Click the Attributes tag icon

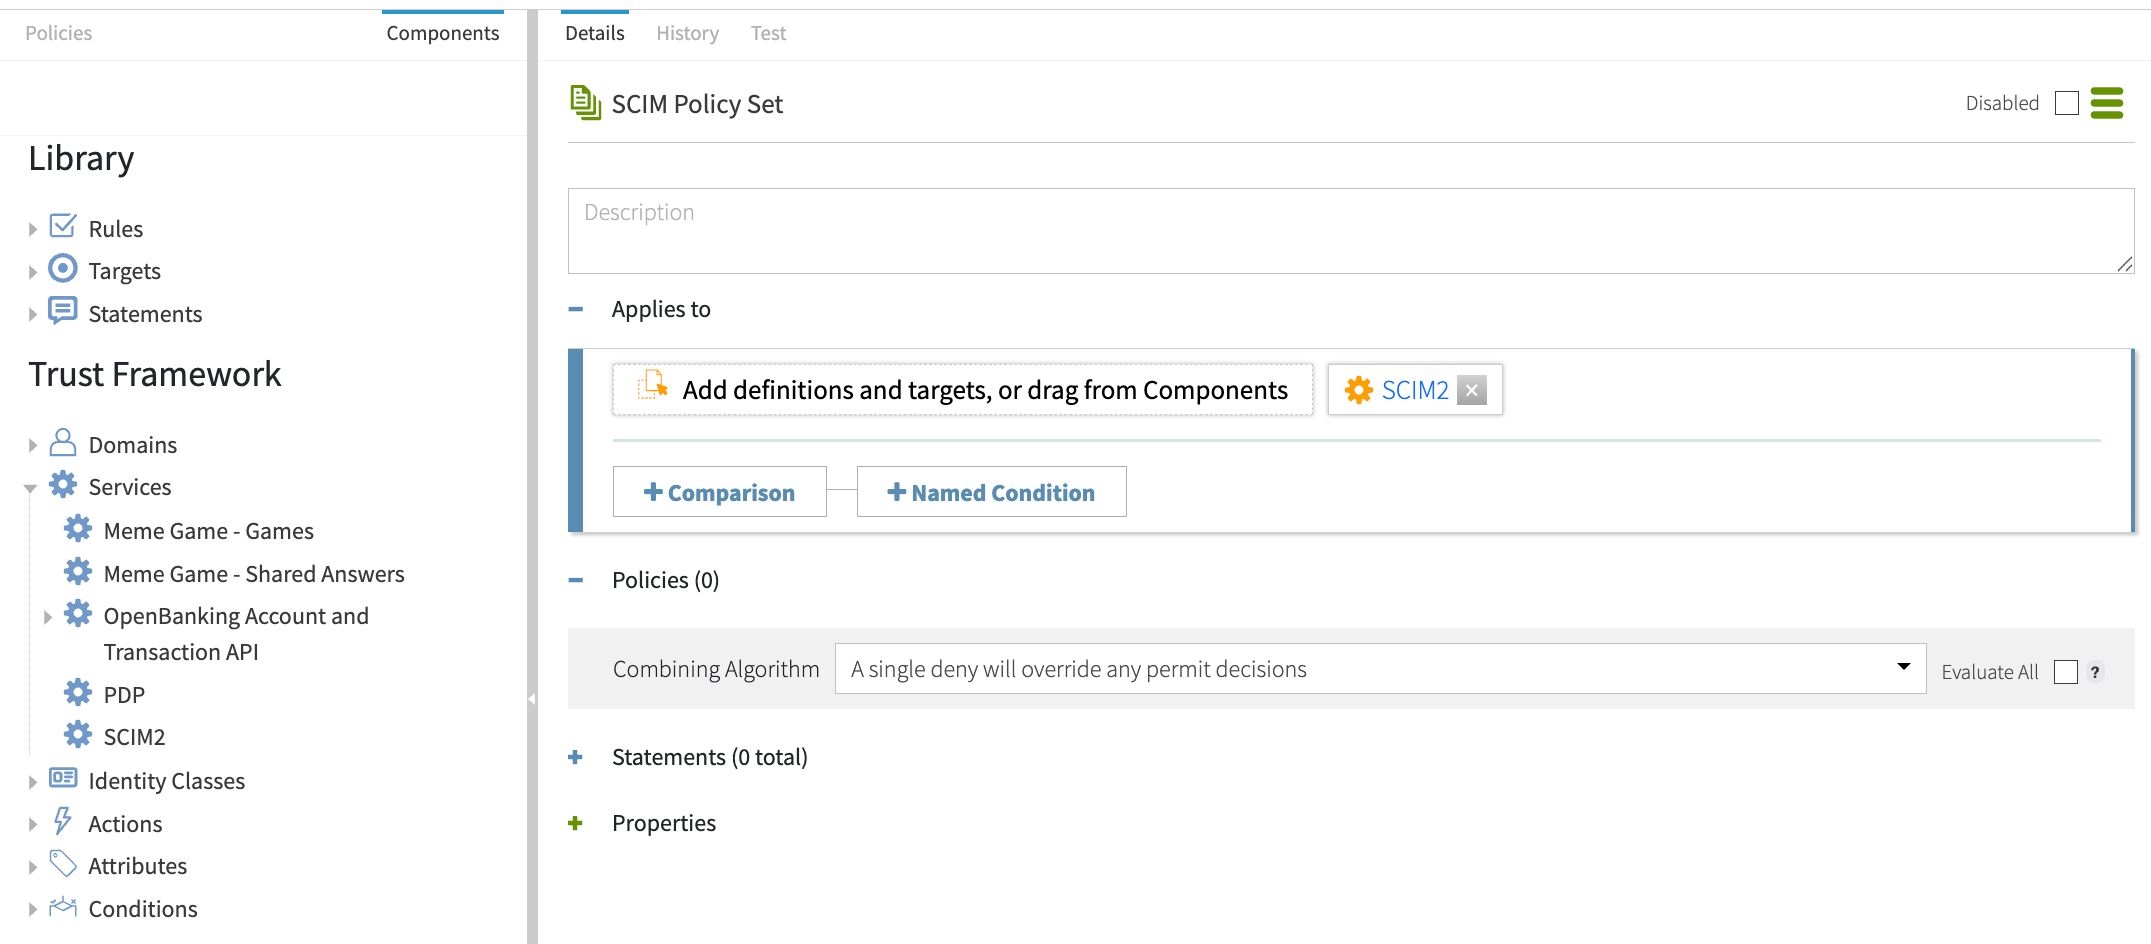[63, 864]
